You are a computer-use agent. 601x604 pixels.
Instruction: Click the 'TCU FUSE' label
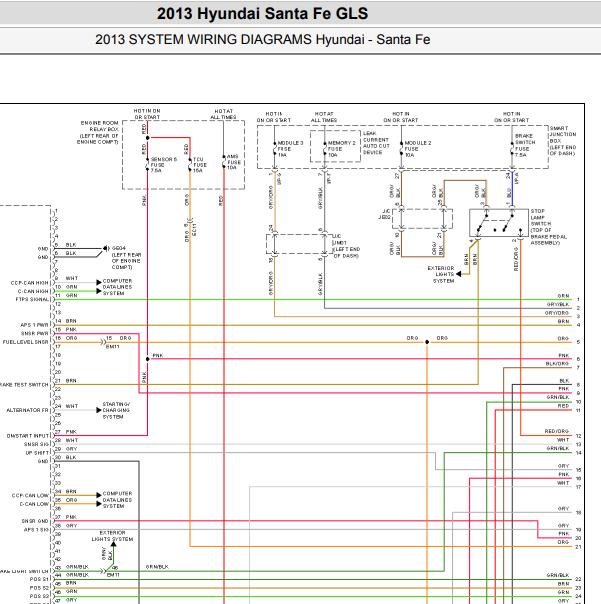[x=200, y=162]
